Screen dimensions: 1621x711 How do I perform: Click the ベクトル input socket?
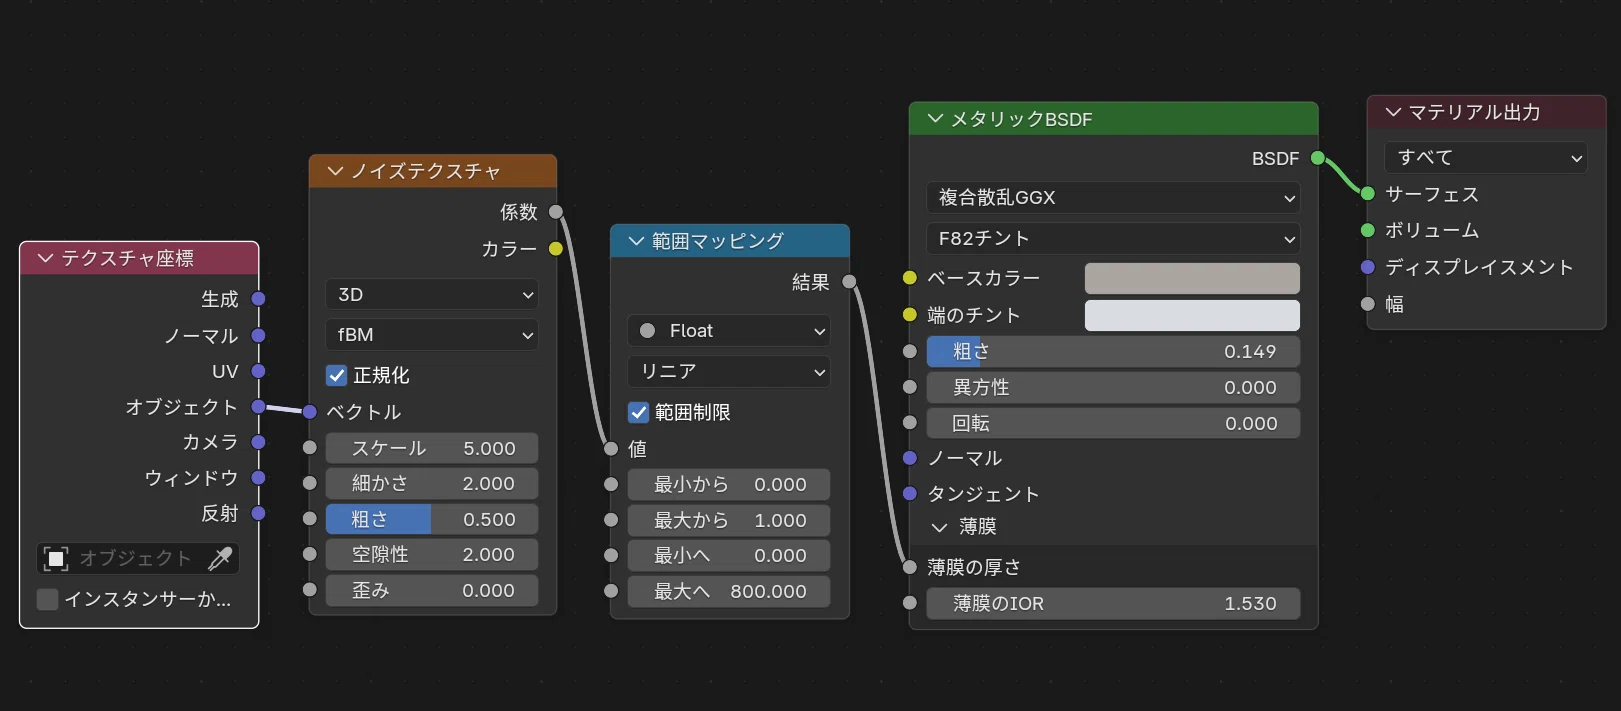point(310,412)
